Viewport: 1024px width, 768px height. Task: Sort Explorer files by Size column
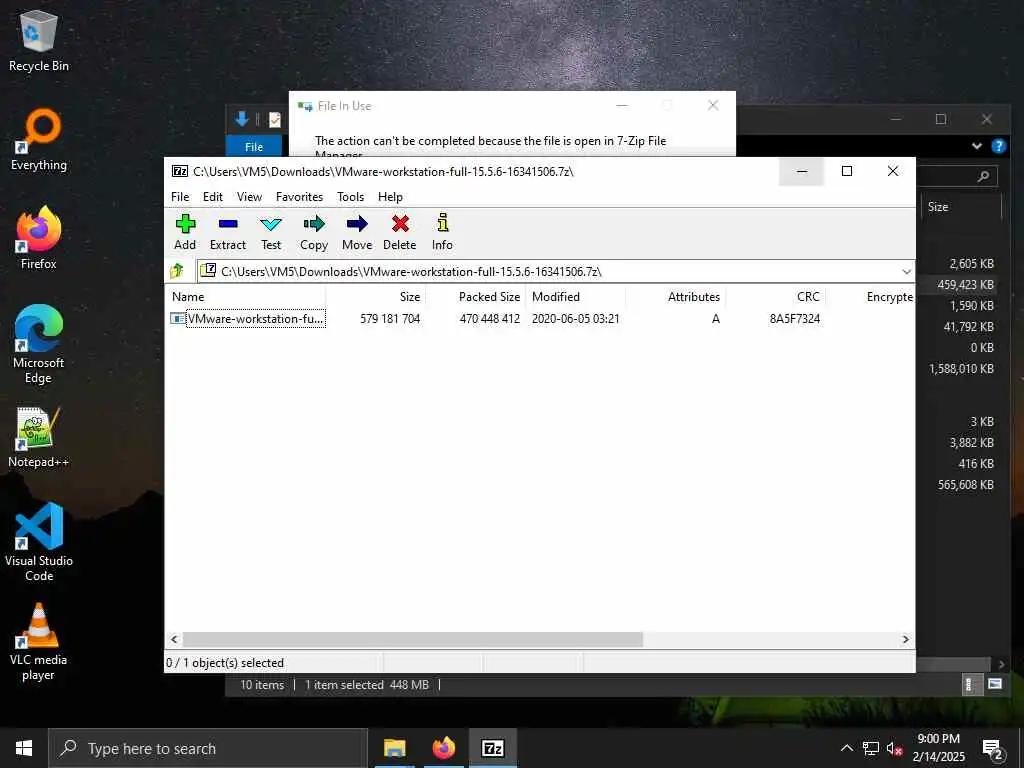[959, 207]
